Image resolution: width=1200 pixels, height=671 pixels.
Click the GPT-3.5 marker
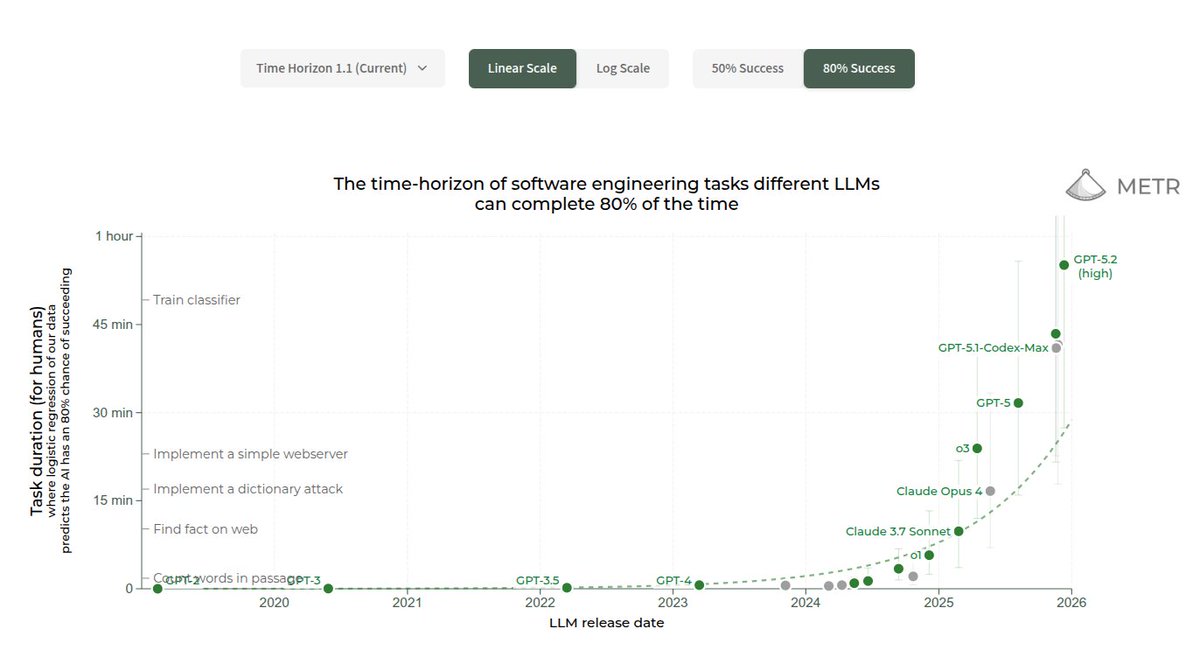pos(565,588)
